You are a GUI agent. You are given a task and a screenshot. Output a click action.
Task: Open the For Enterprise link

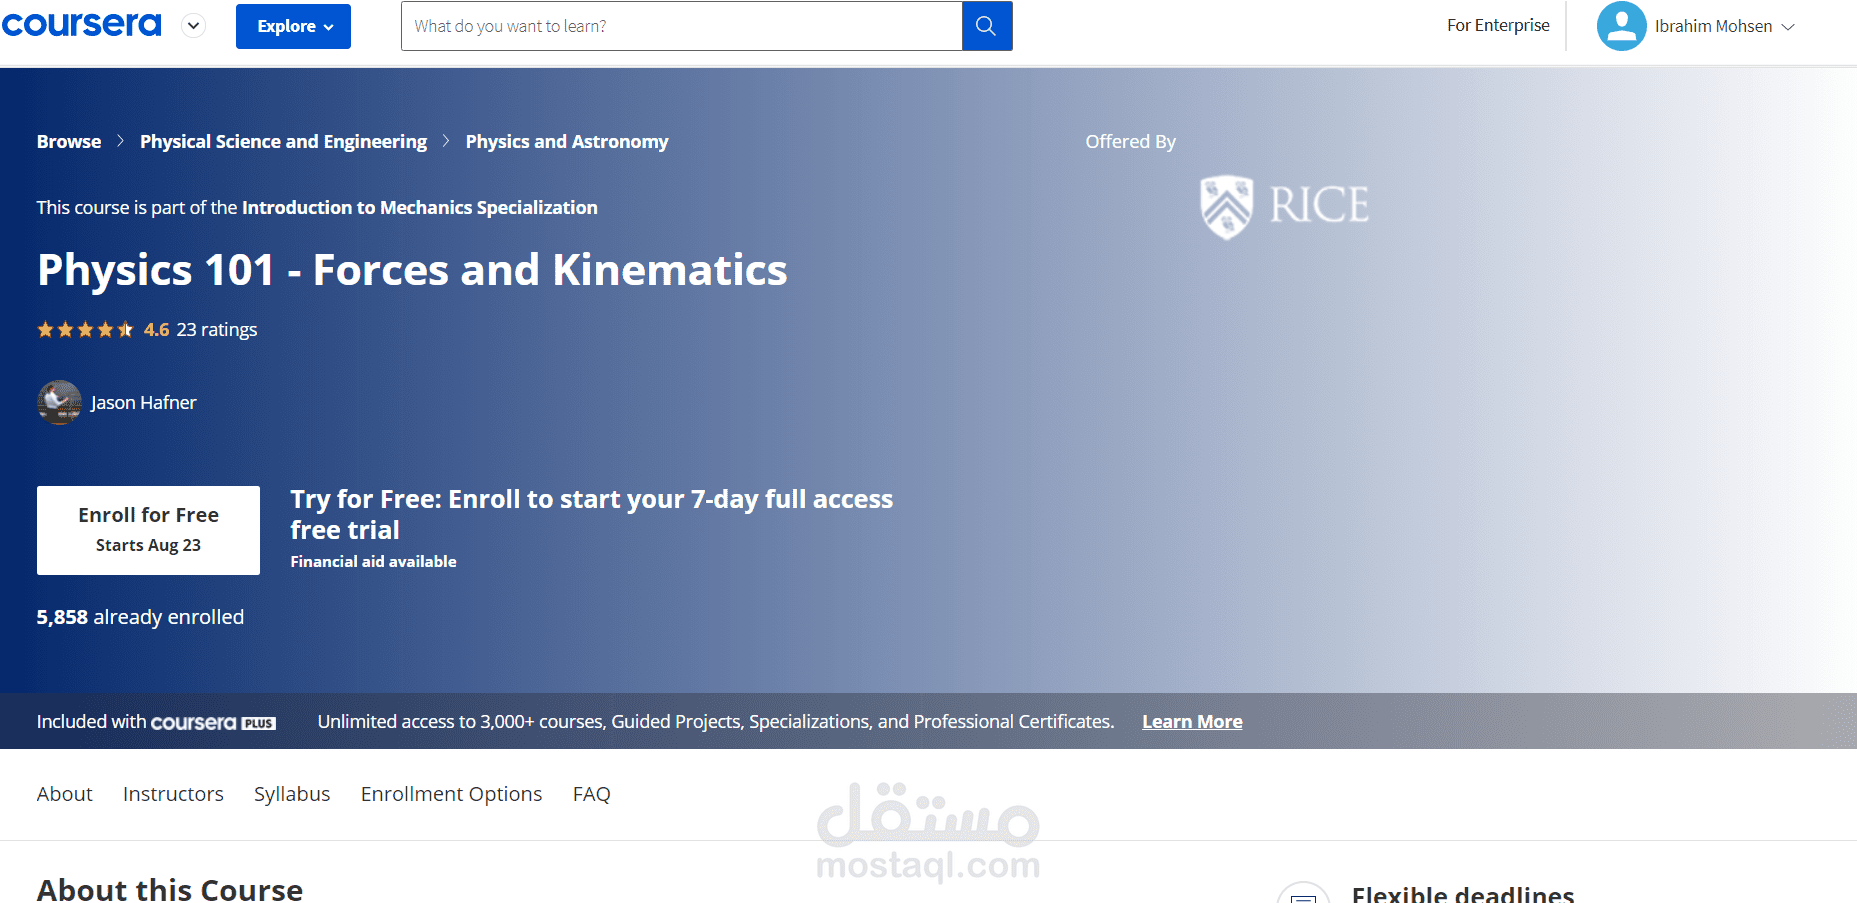coord(1498,25)
